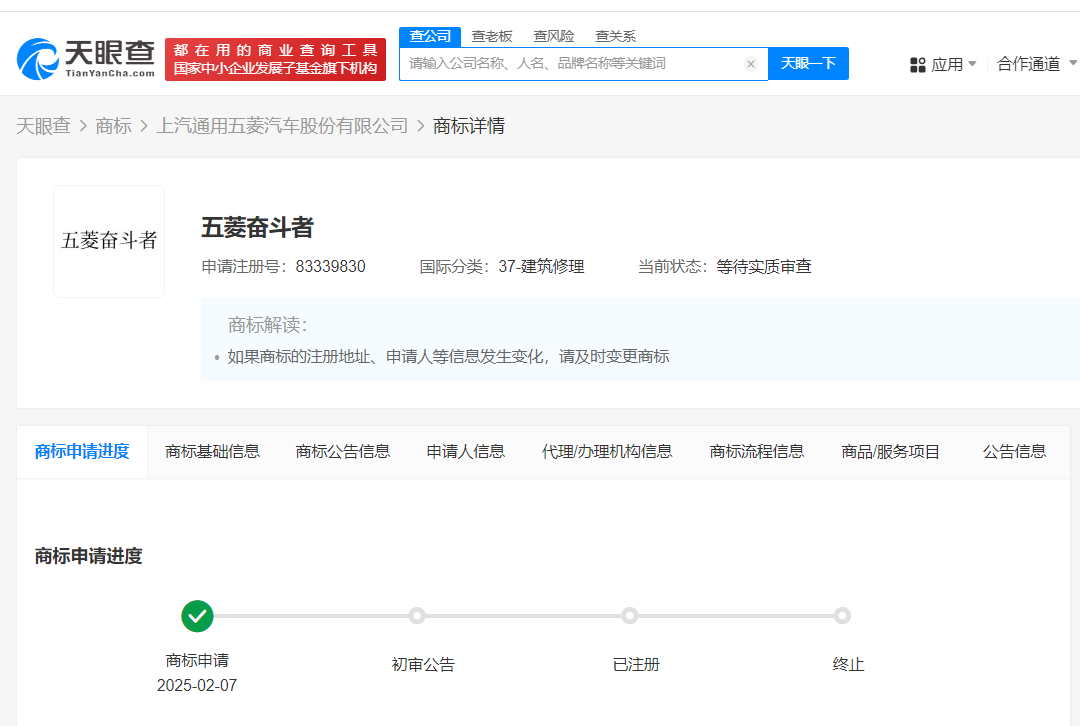The height and width of the screenshot is (726, 1080).
Task: Click the red promotional banner
Action: (x=275, y=59)
